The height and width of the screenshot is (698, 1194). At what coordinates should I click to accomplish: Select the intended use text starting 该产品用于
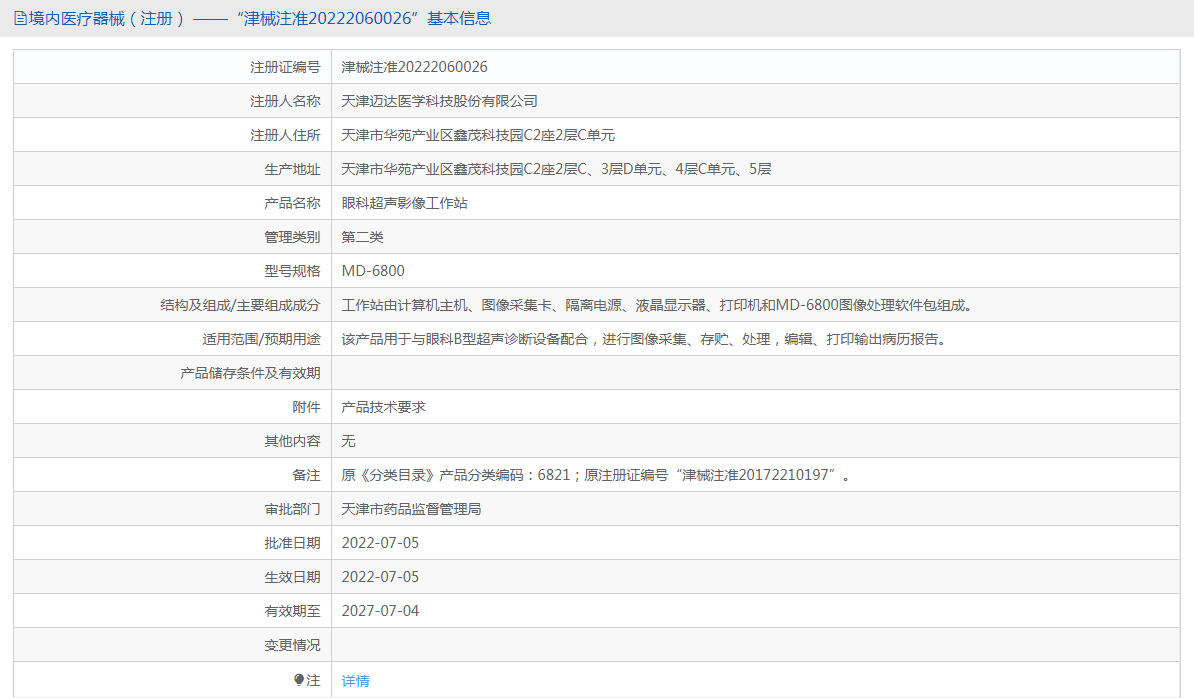point(646,339)
